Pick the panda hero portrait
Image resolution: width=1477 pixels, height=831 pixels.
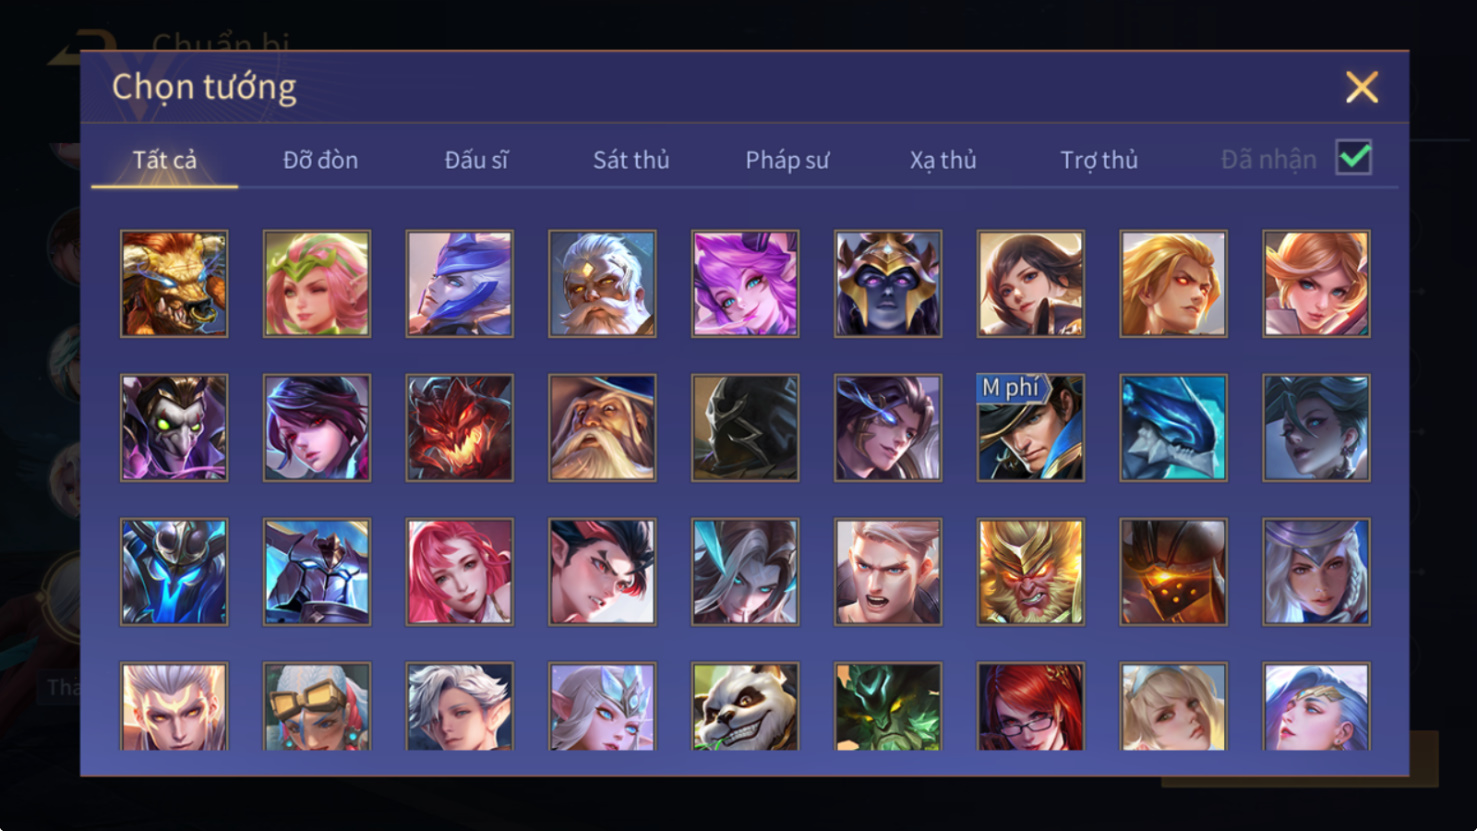(x=745, y=707)
